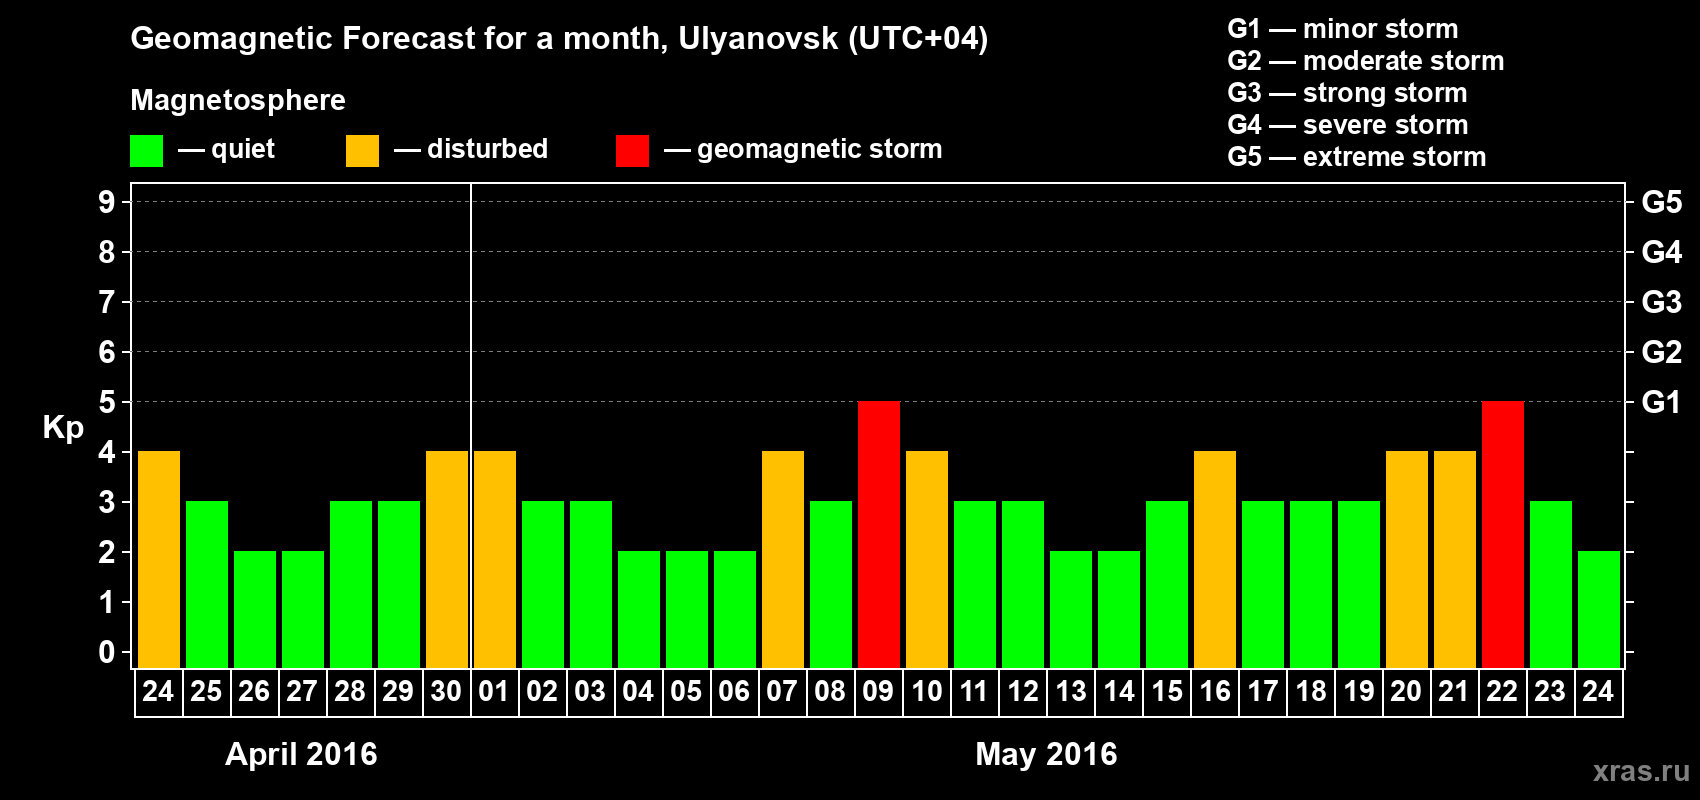1700x800 pixels.
Task: Click the green bar for April 28
Action: pos(351,584)
